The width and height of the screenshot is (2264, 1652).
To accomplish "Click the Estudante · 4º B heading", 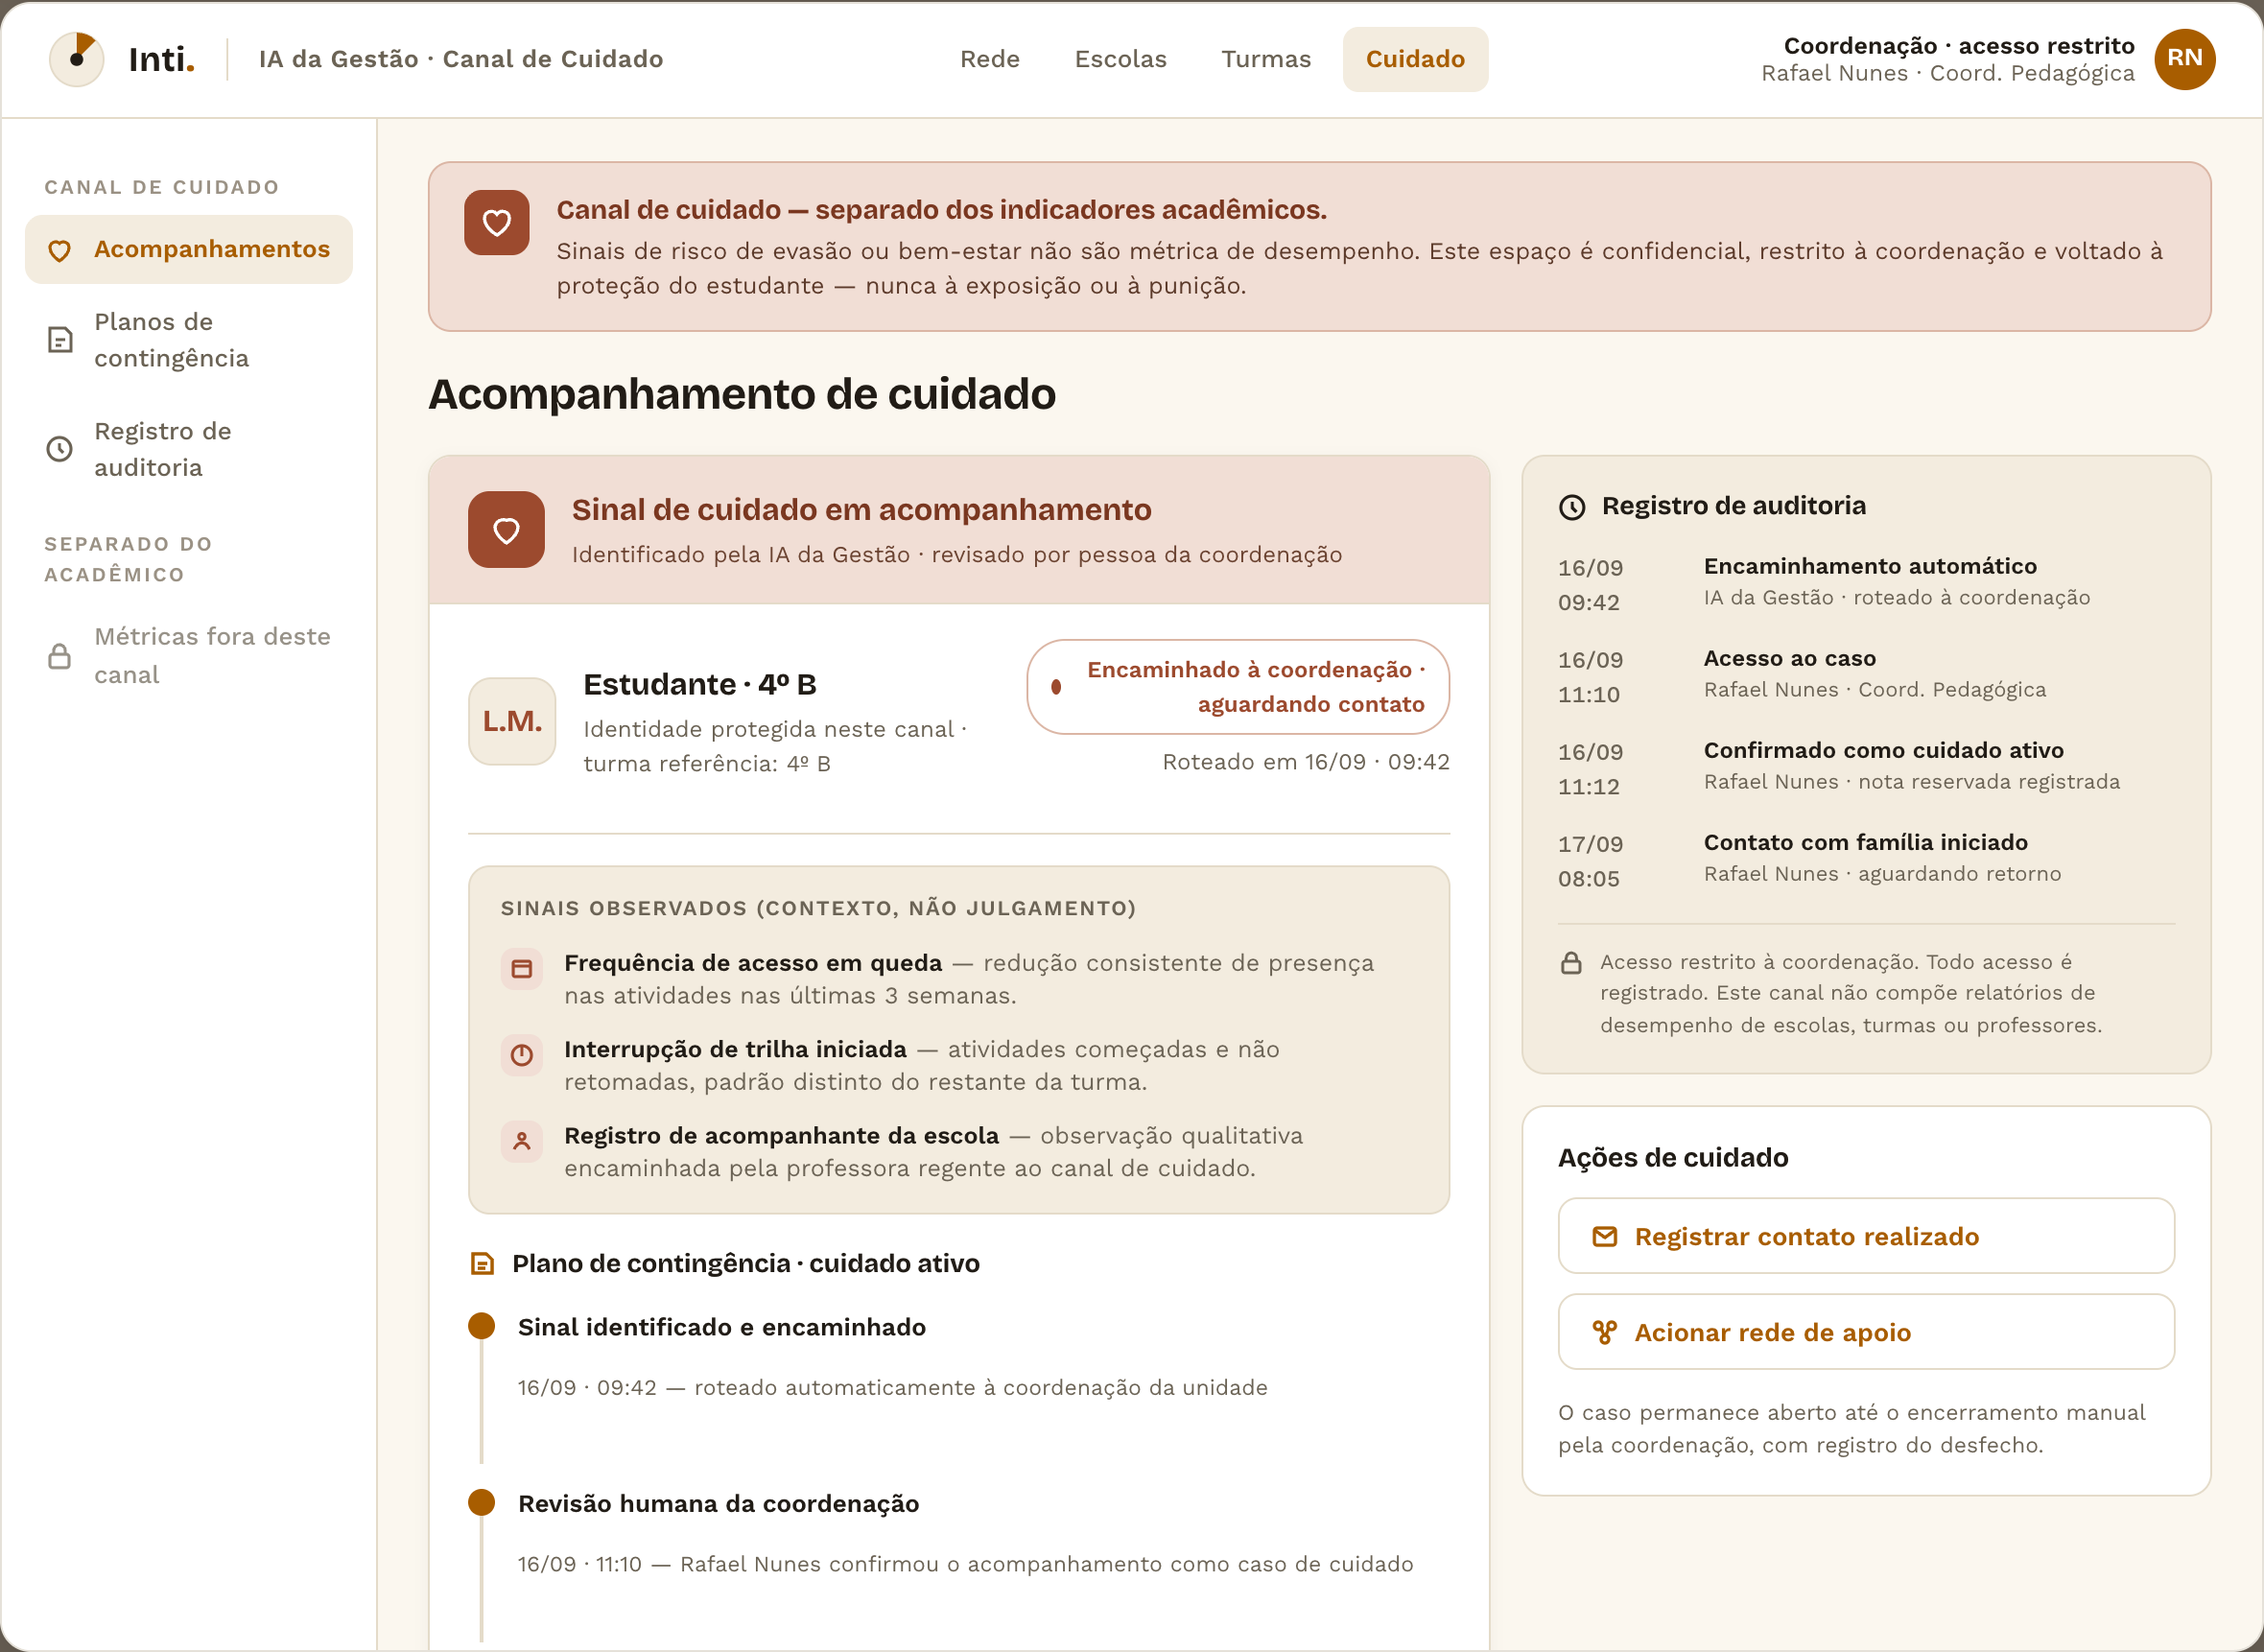I will [700, 685].
